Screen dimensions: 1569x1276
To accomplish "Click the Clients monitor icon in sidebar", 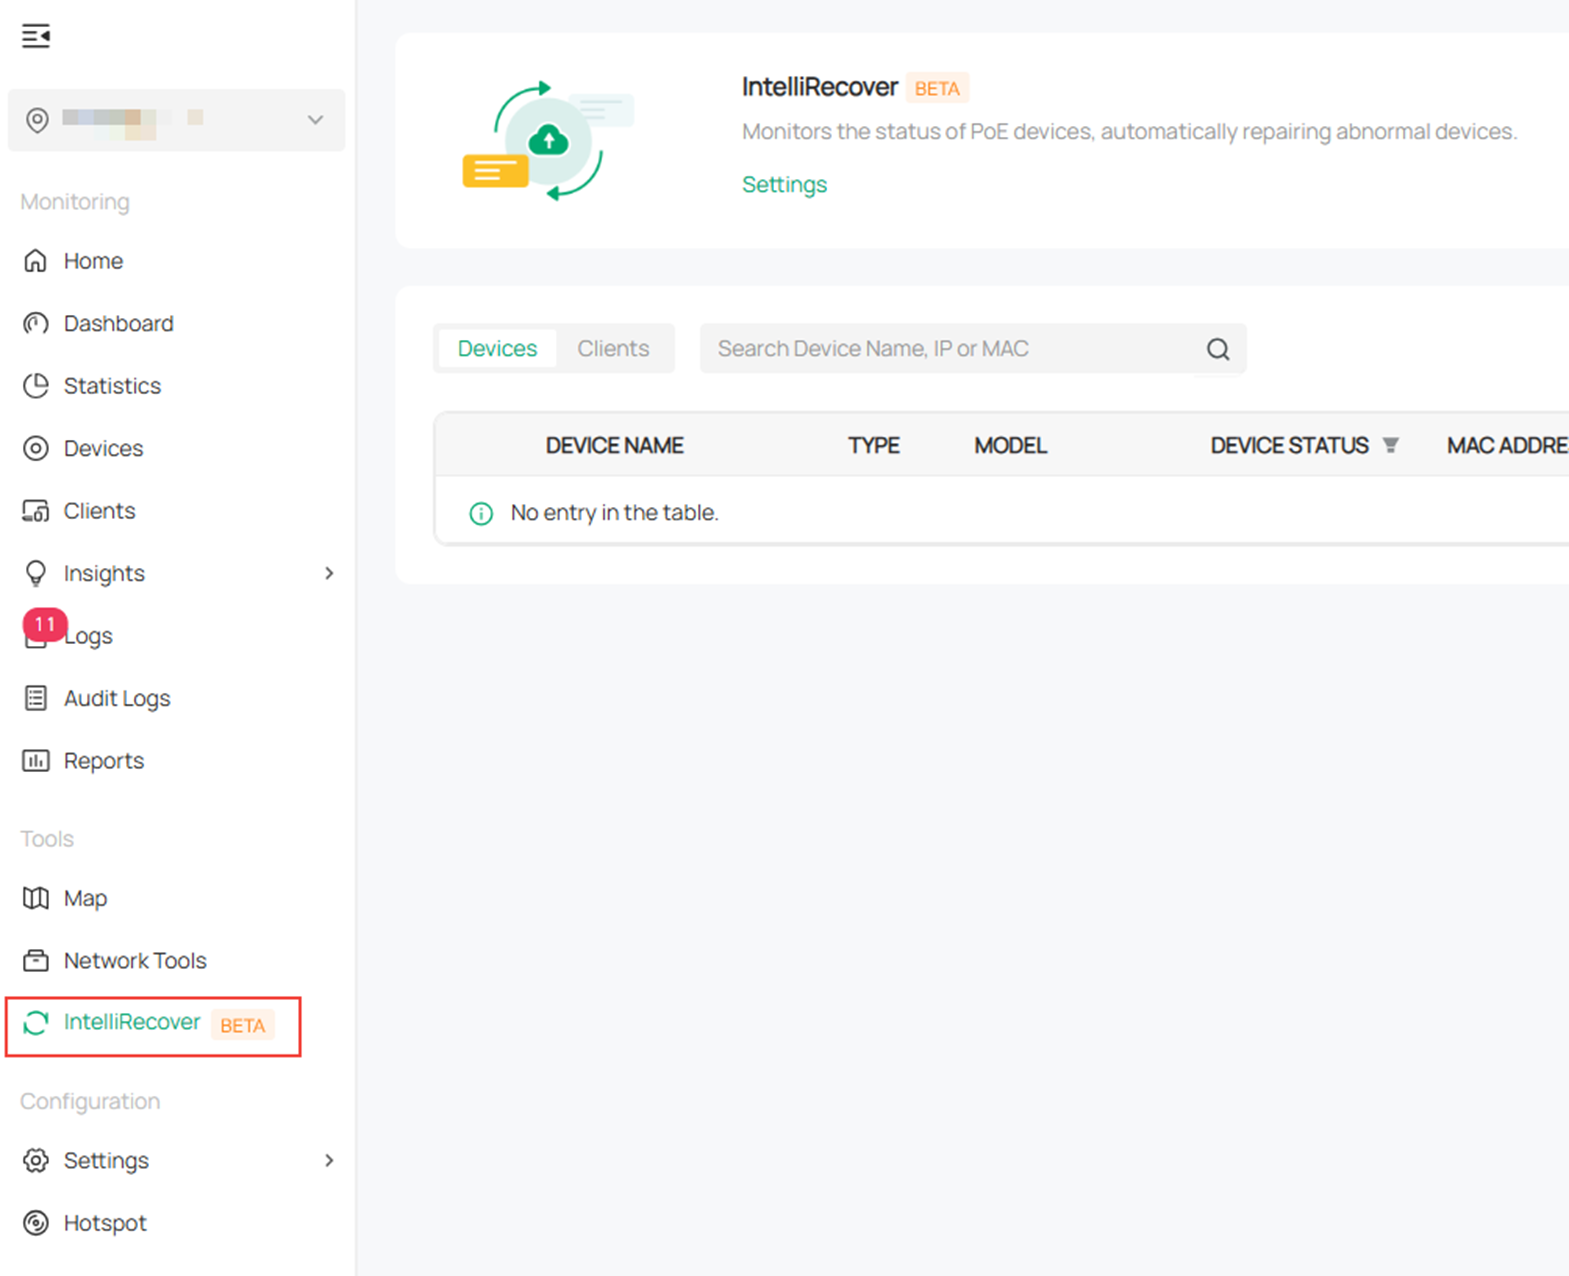I will [x=36, y=511].
